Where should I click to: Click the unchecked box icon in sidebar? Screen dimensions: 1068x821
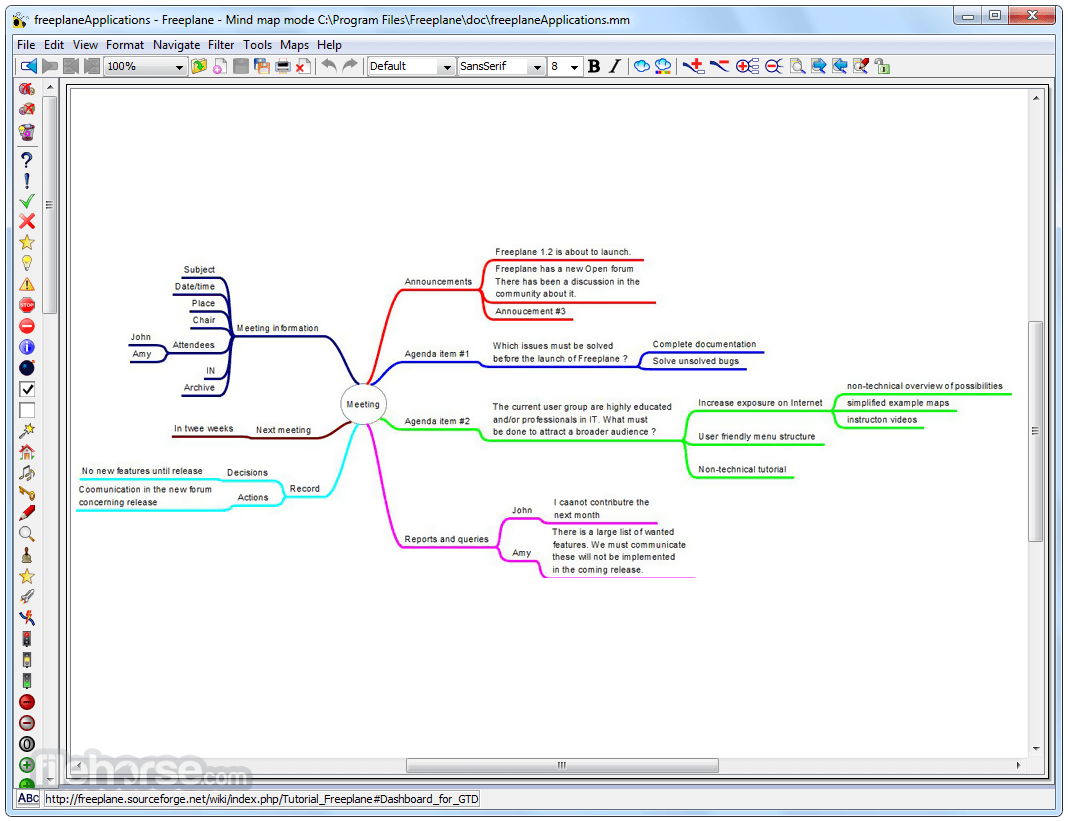[27, 410]
